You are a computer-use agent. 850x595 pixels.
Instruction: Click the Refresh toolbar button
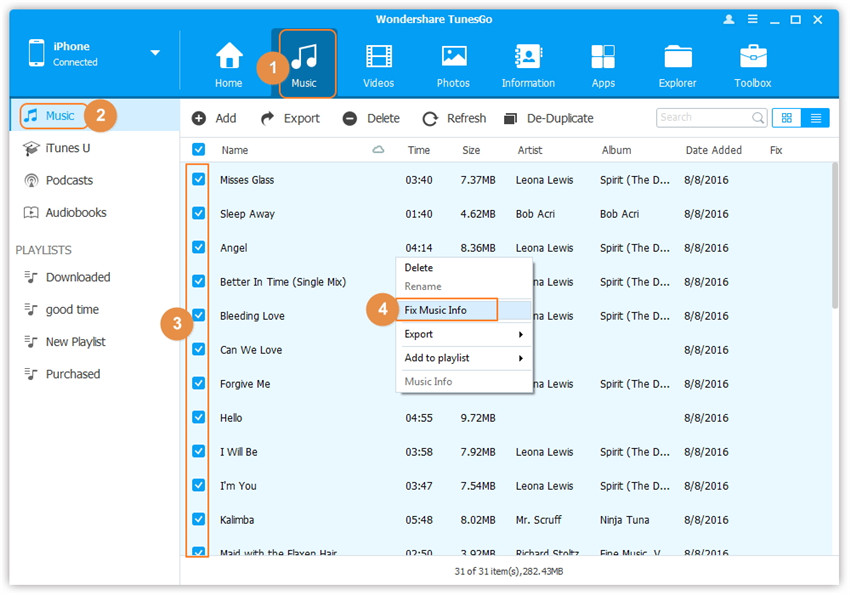point(454,118)
